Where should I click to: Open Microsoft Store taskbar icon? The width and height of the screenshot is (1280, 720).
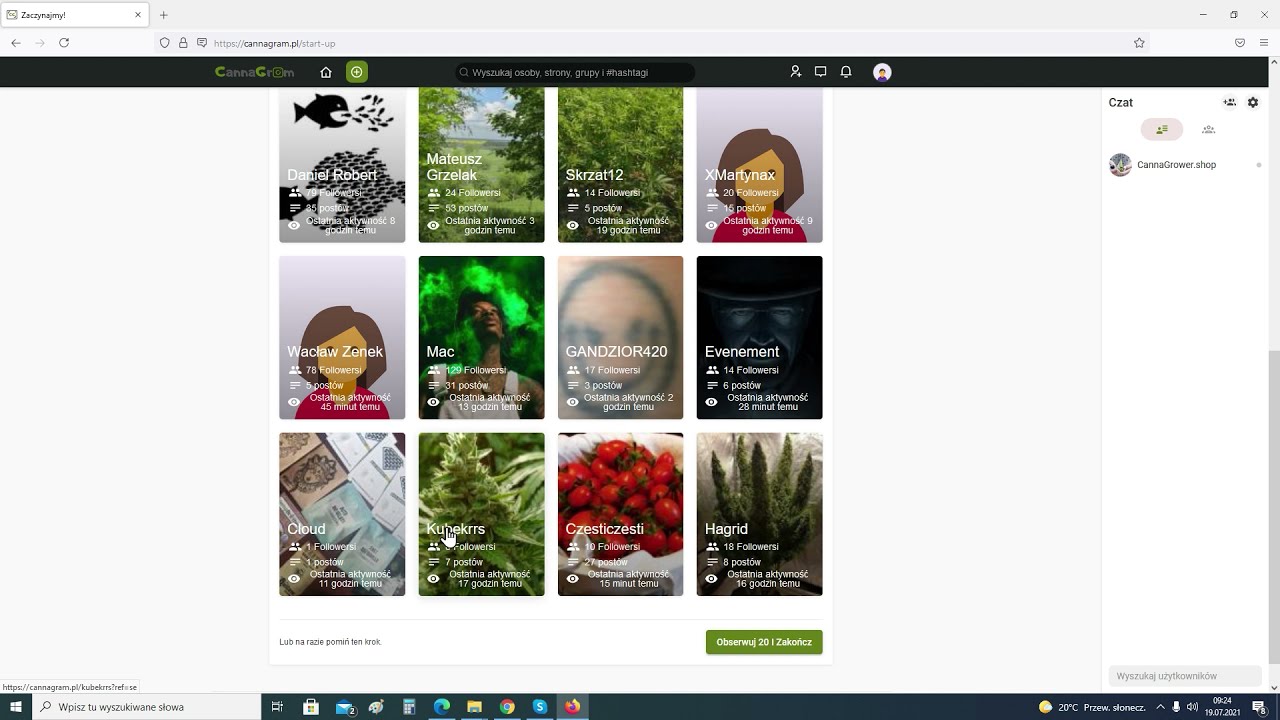tap(311, 707)
